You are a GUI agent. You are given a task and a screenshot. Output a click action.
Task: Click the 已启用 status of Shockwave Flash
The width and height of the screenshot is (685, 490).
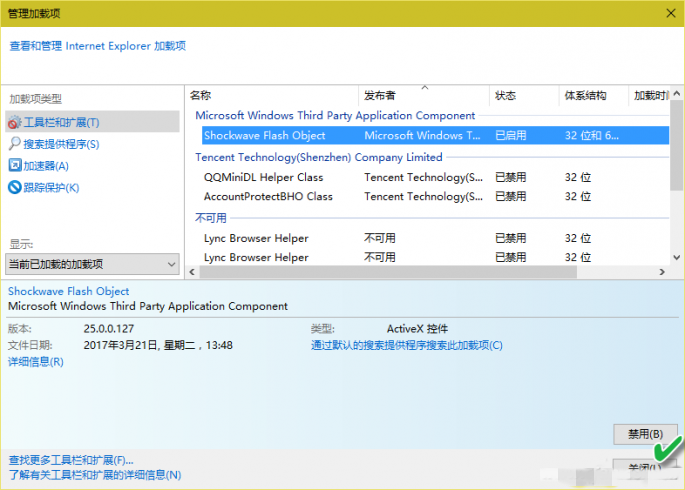pyautogui.click(x=511, y=135)
